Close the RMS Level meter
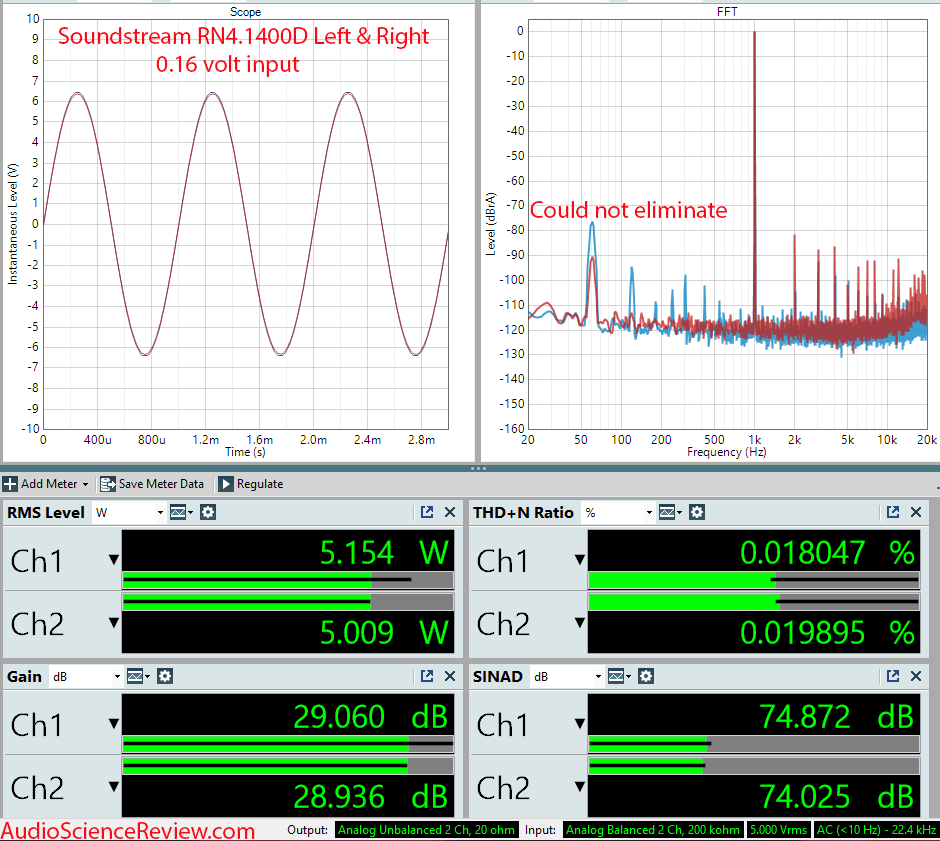Screen dimensions: 940x841 (x=450, y=512)
